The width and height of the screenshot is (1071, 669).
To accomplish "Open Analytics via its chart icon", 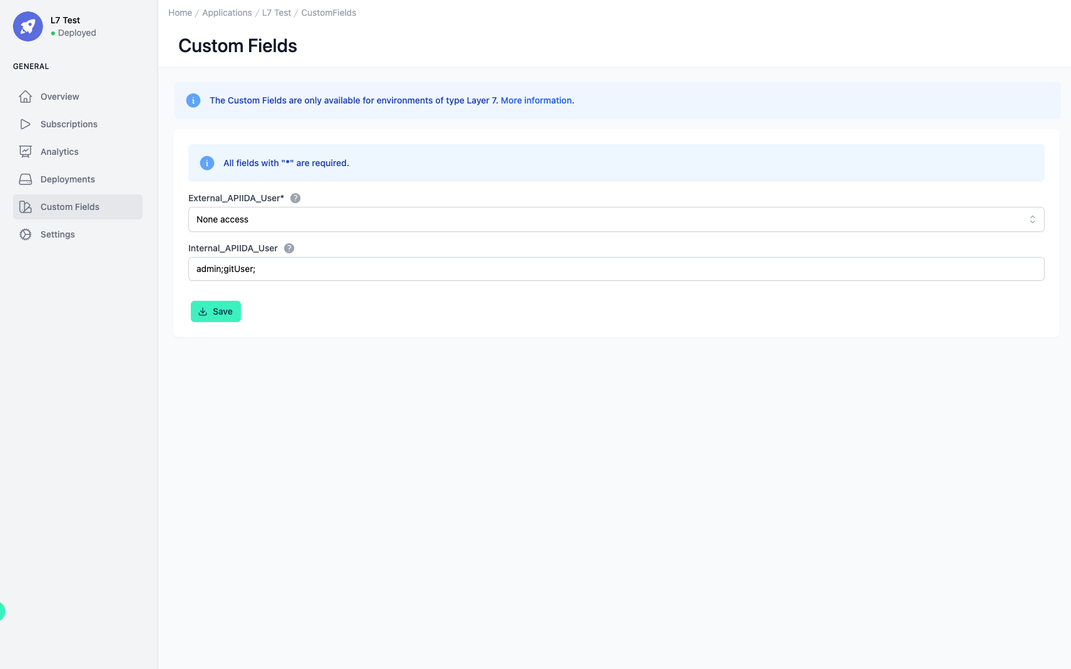I will 25,151.
